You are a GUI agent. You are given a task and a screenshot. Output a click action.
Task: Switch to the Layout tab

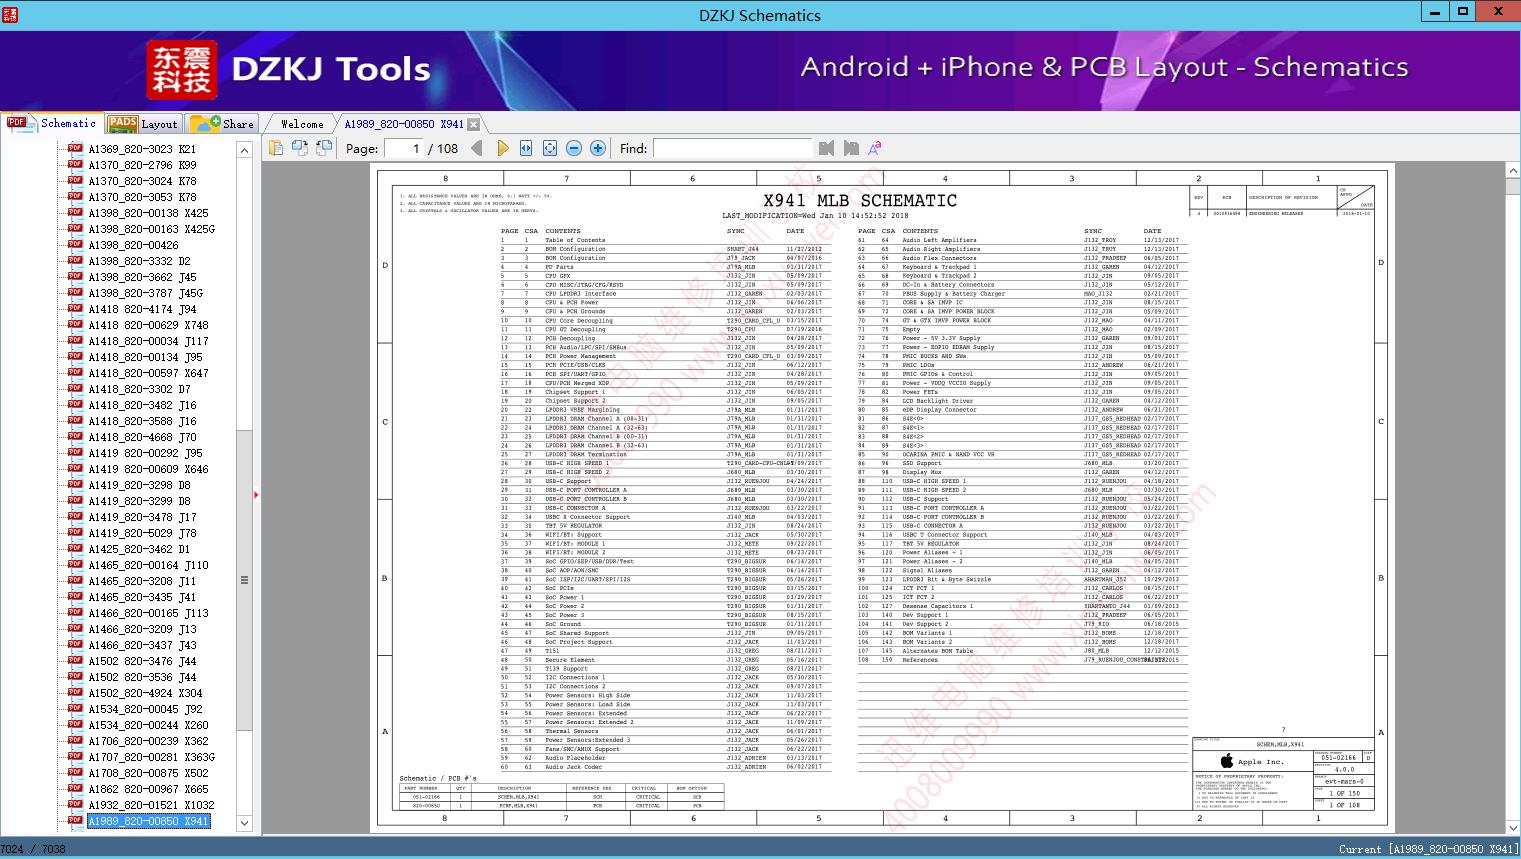click(x=143, y=124)
